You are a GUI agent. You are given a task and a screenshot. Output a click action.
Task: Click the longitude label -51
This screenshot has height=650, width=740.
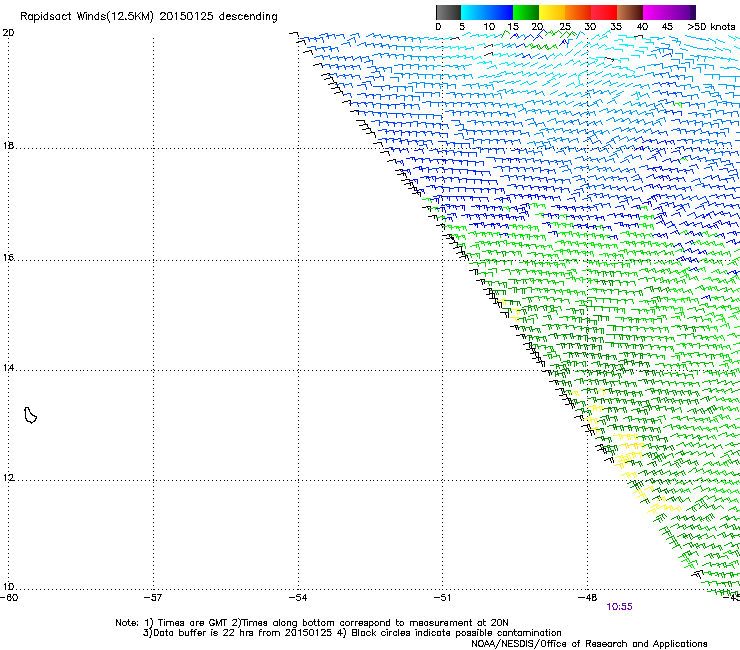pyautogui.click(x=442, y=598)
